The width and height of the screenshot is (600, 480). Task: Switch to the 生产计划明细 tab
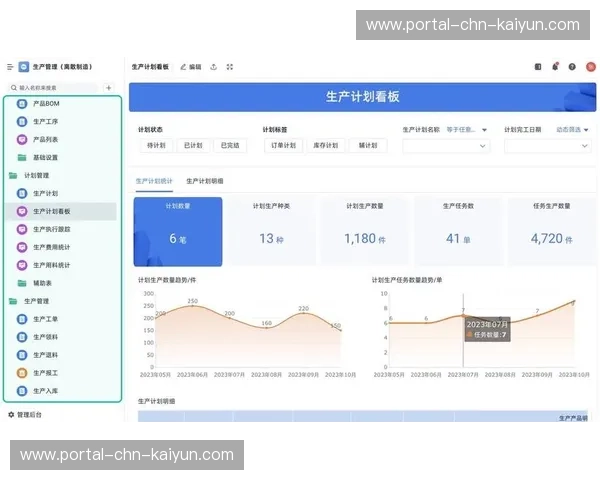tap(205, 181)
